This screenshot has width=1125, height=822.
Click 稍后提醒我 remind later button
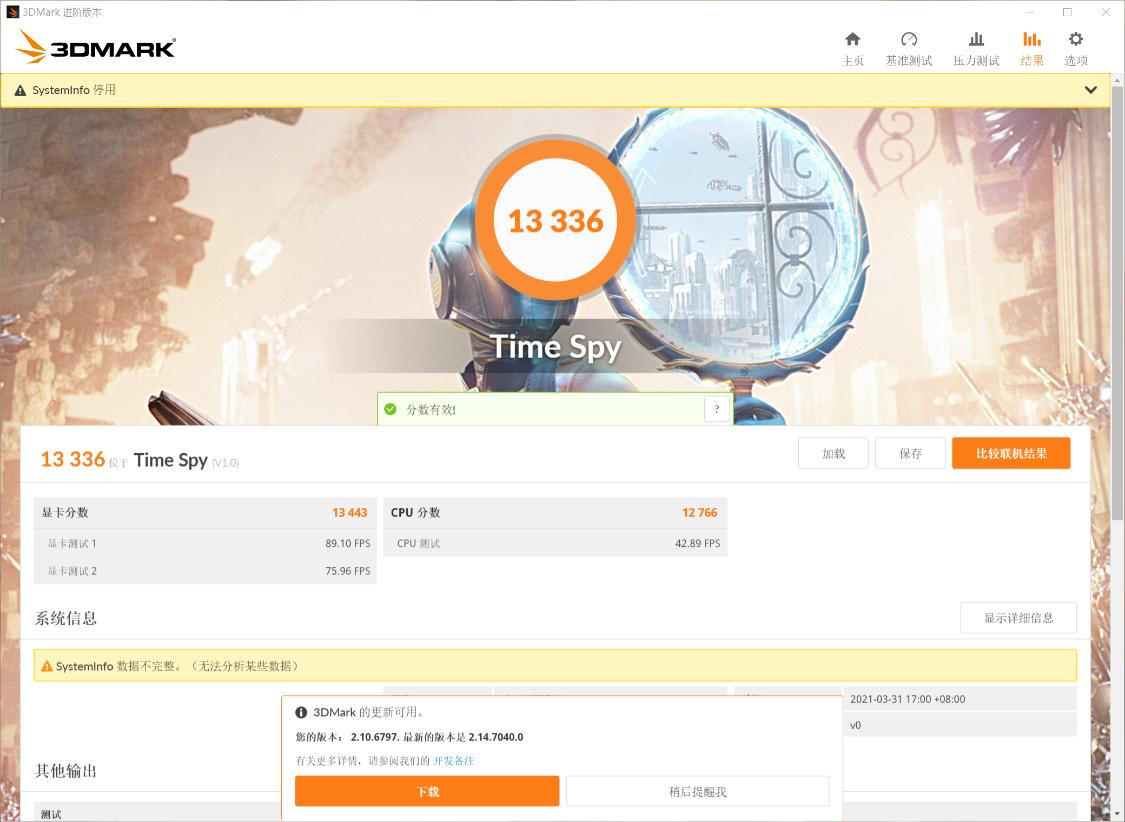pyautogui.click(x=697, y=791)
